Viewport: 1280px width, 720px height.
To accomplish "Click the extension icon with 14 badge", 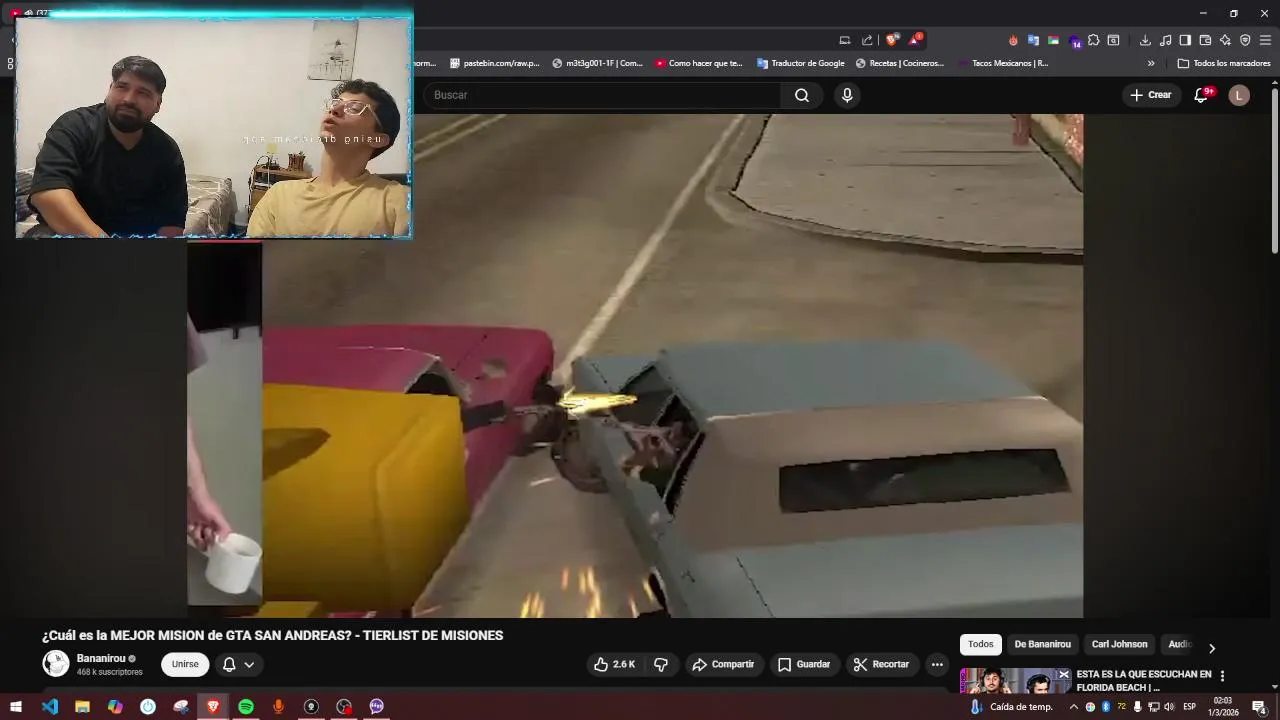I will [1074, 41].
